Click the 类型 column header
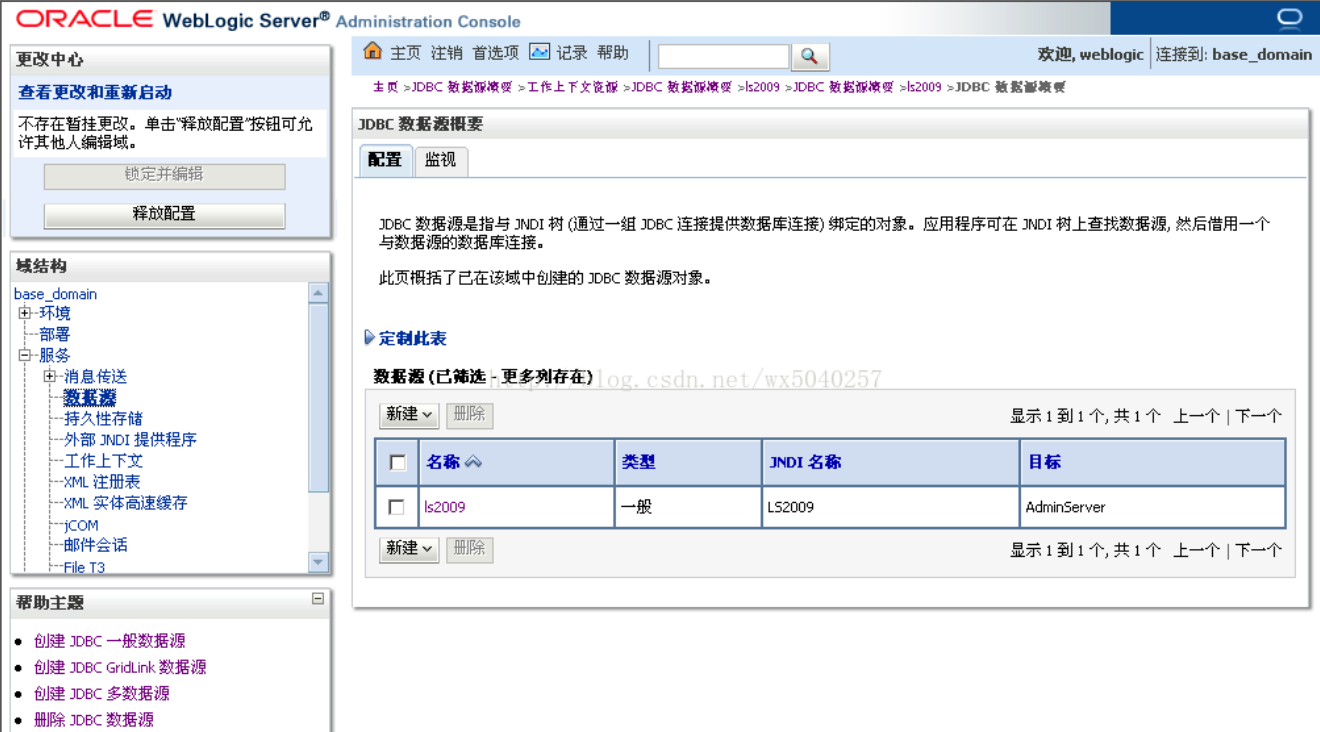This screenshot has height=732, width=1320. click(x=639, y=462)
